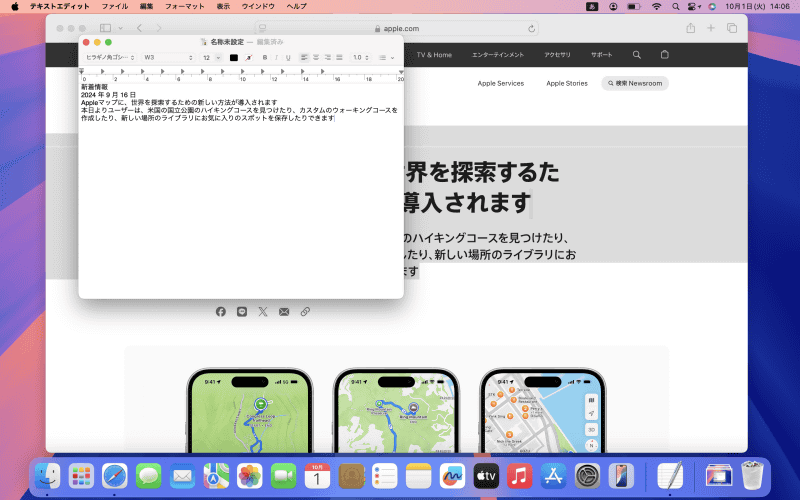Open App Store from the Dock
800x500 pixels.
coord(553,476)
